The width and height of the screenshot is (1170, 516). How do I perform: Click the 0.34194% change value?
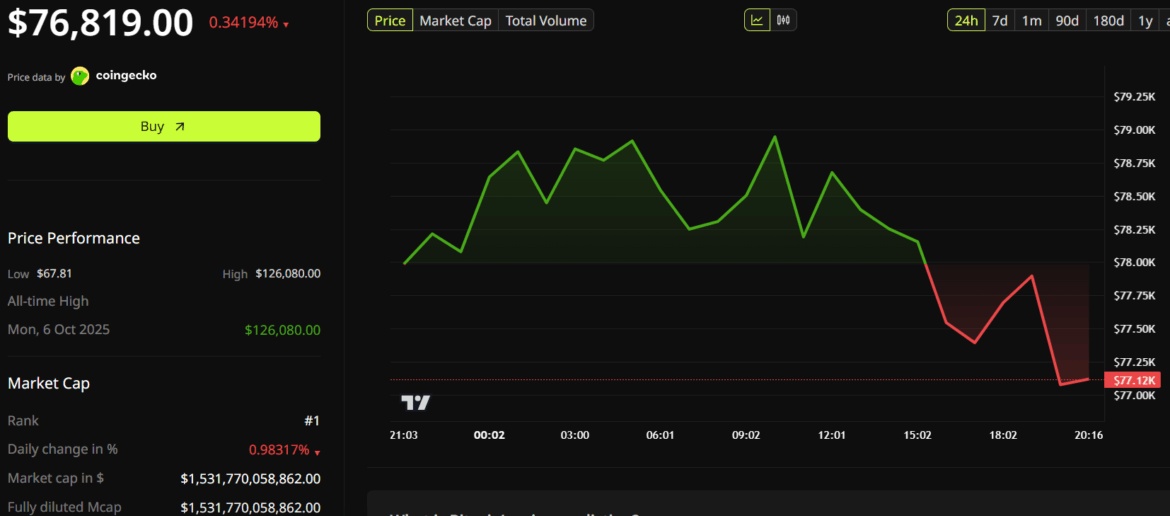[243, 23]
